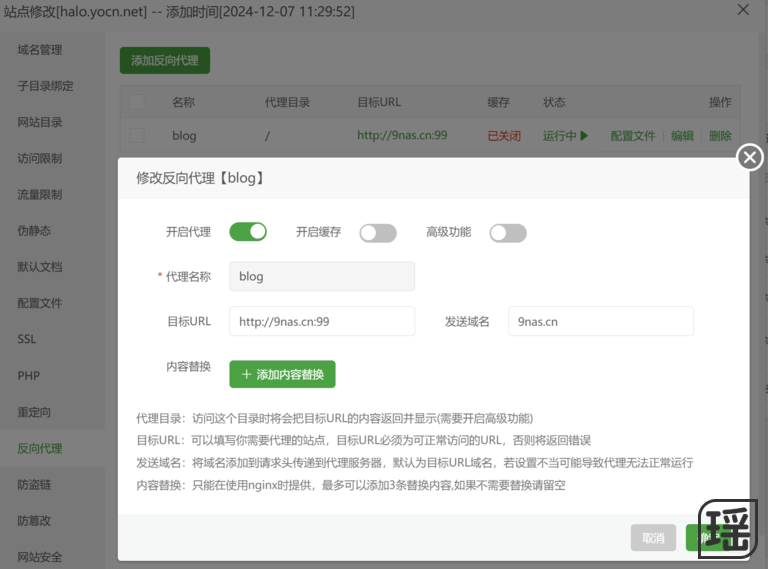Viewport: 768px width, 569px height.
Task: Switch to the SSL settings tab
Action: (27, 339)
